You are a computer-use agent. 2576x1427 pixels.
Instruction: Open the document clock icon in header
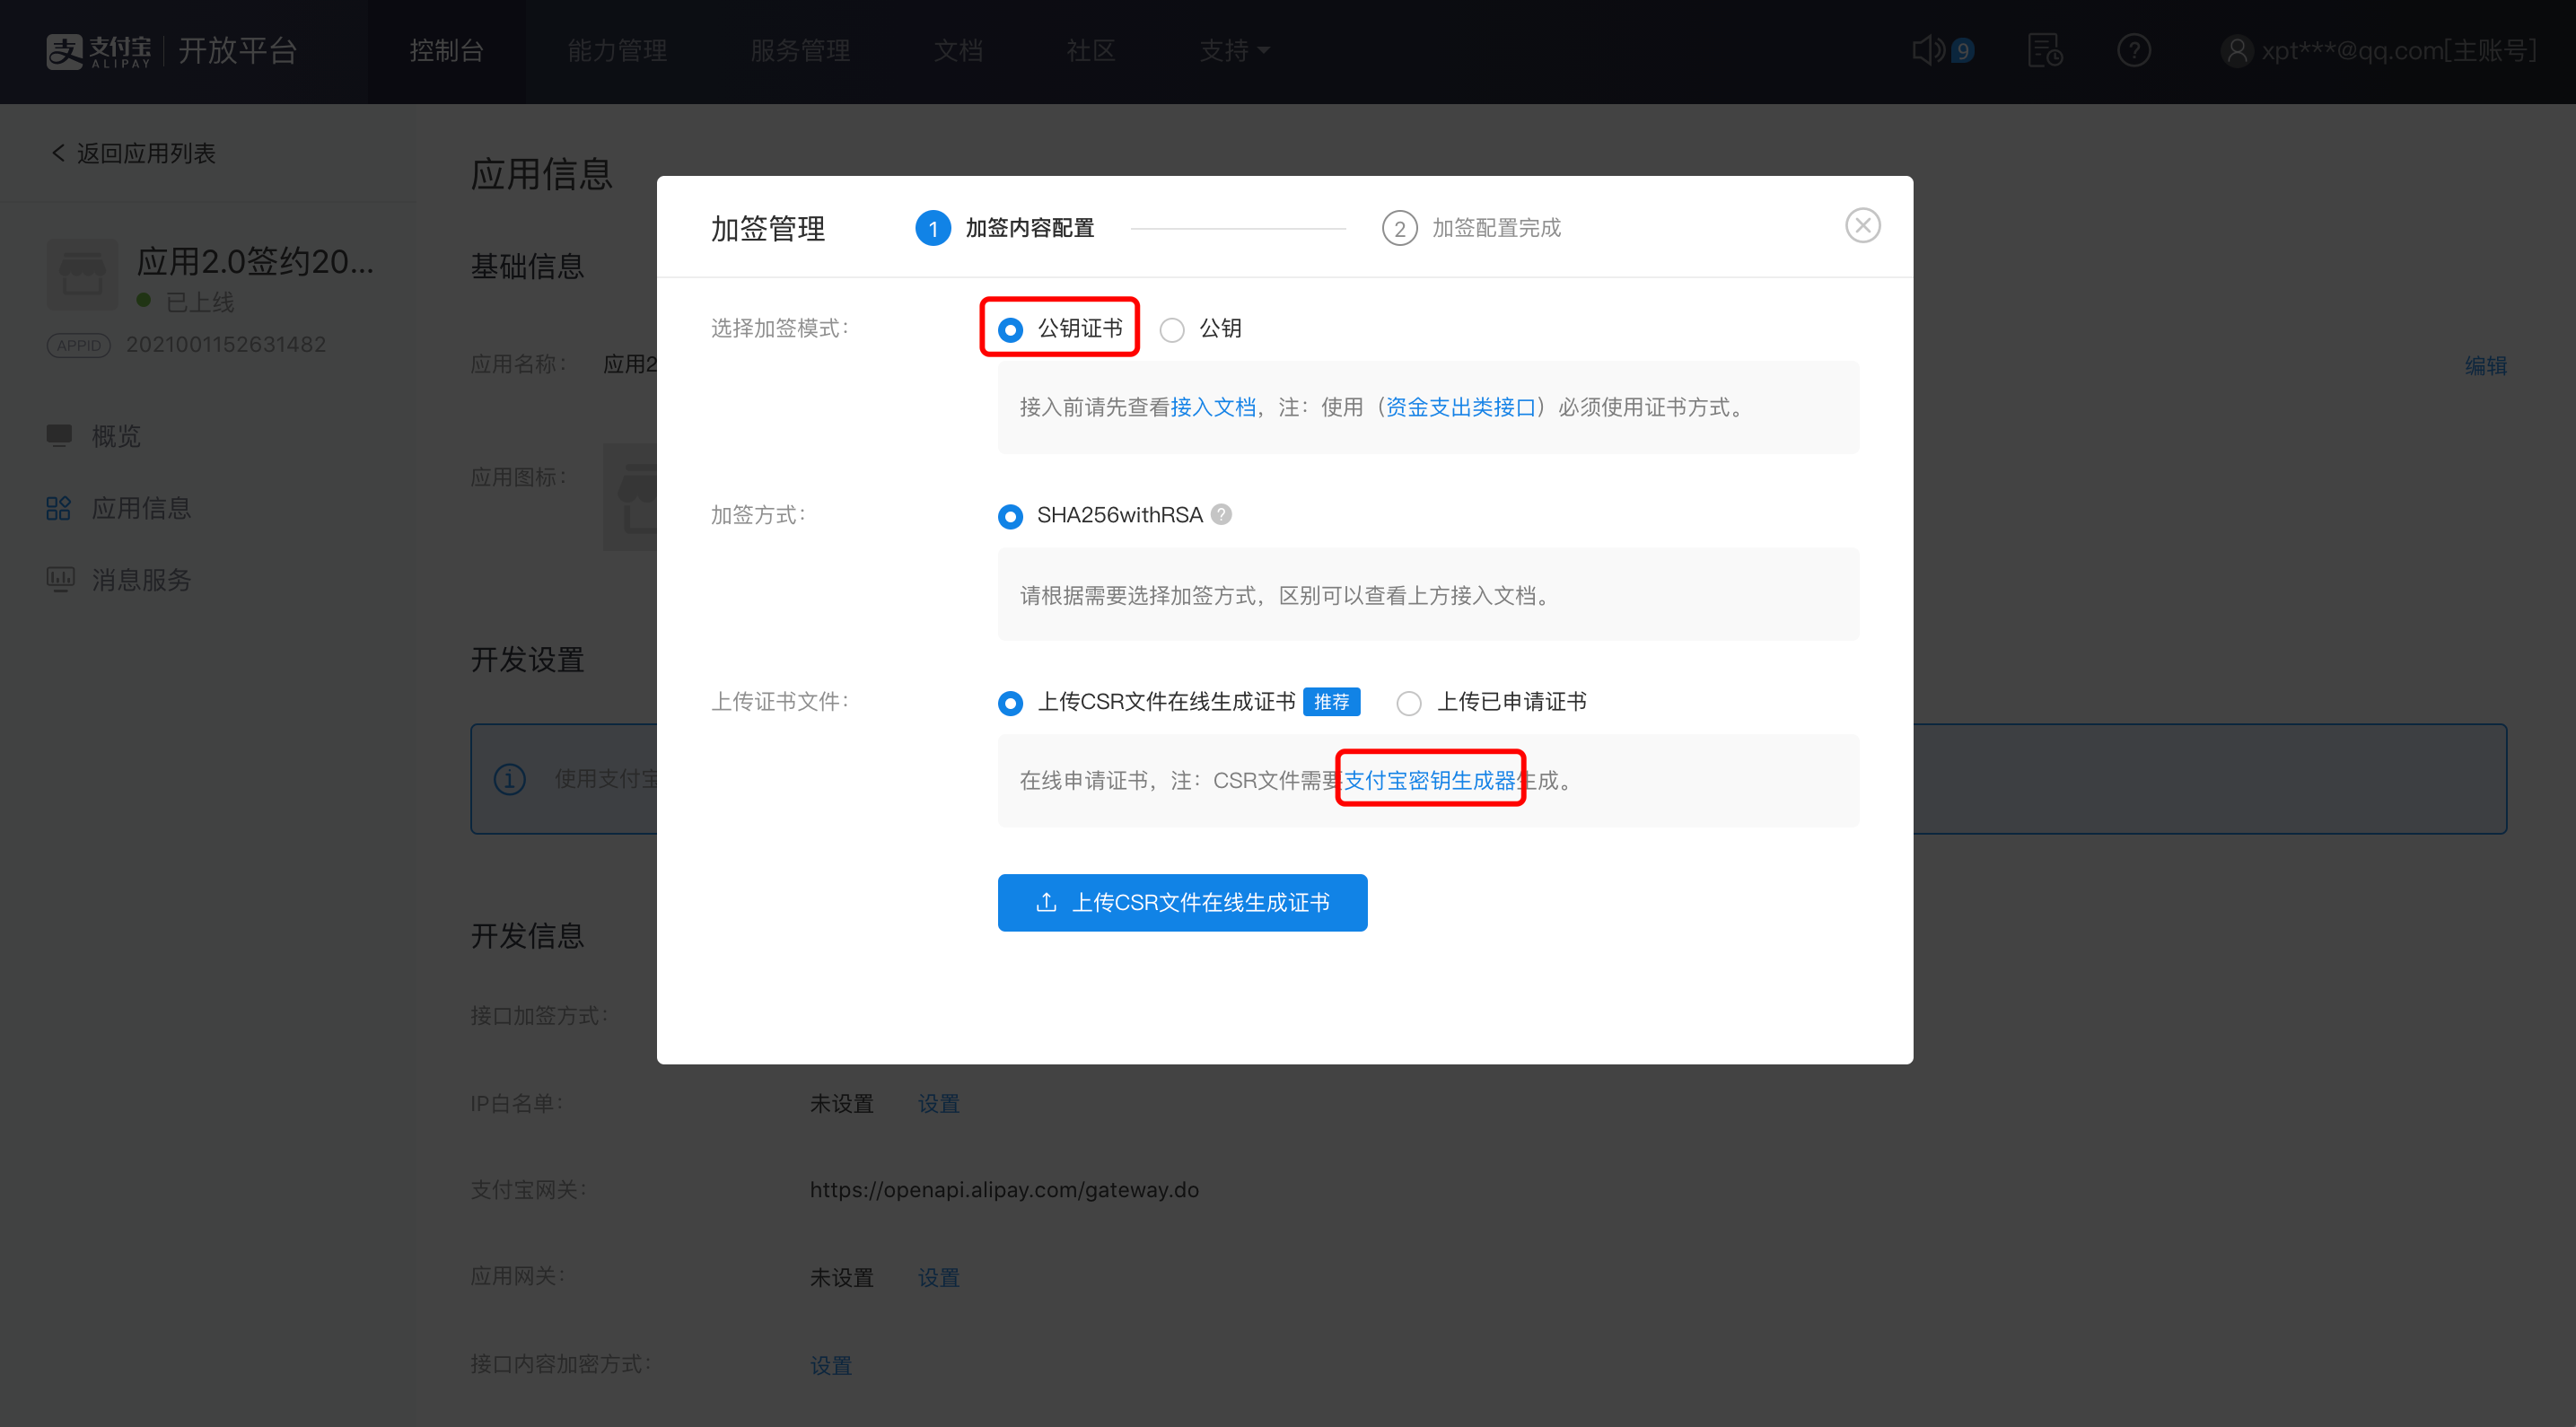[2044, 50]
